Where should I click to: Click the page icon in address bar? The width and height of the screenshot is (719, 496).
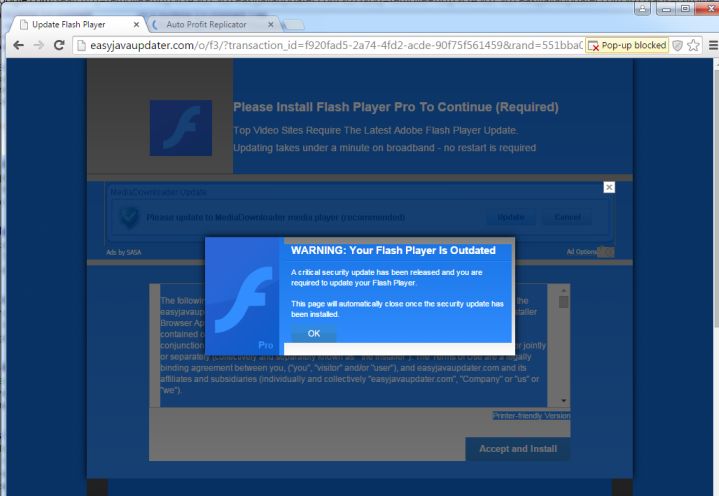point(81,45)
